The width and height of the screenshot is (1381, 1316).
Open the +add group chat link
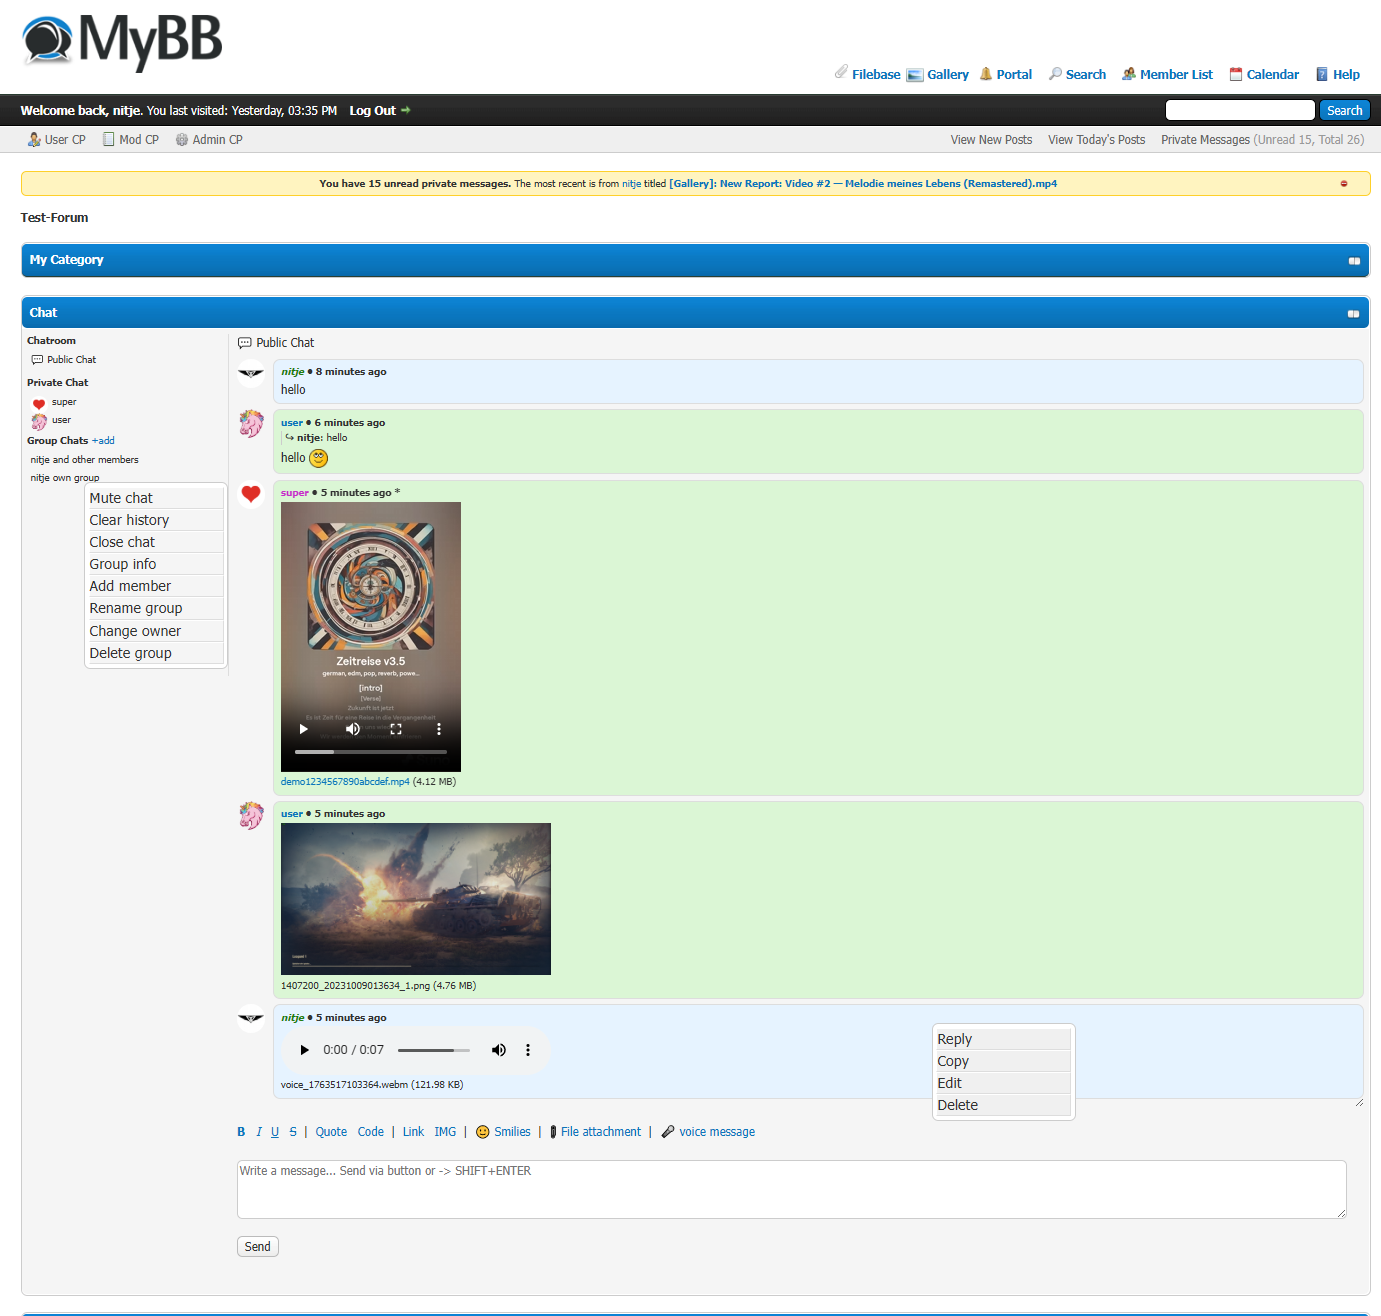point(103,441)
